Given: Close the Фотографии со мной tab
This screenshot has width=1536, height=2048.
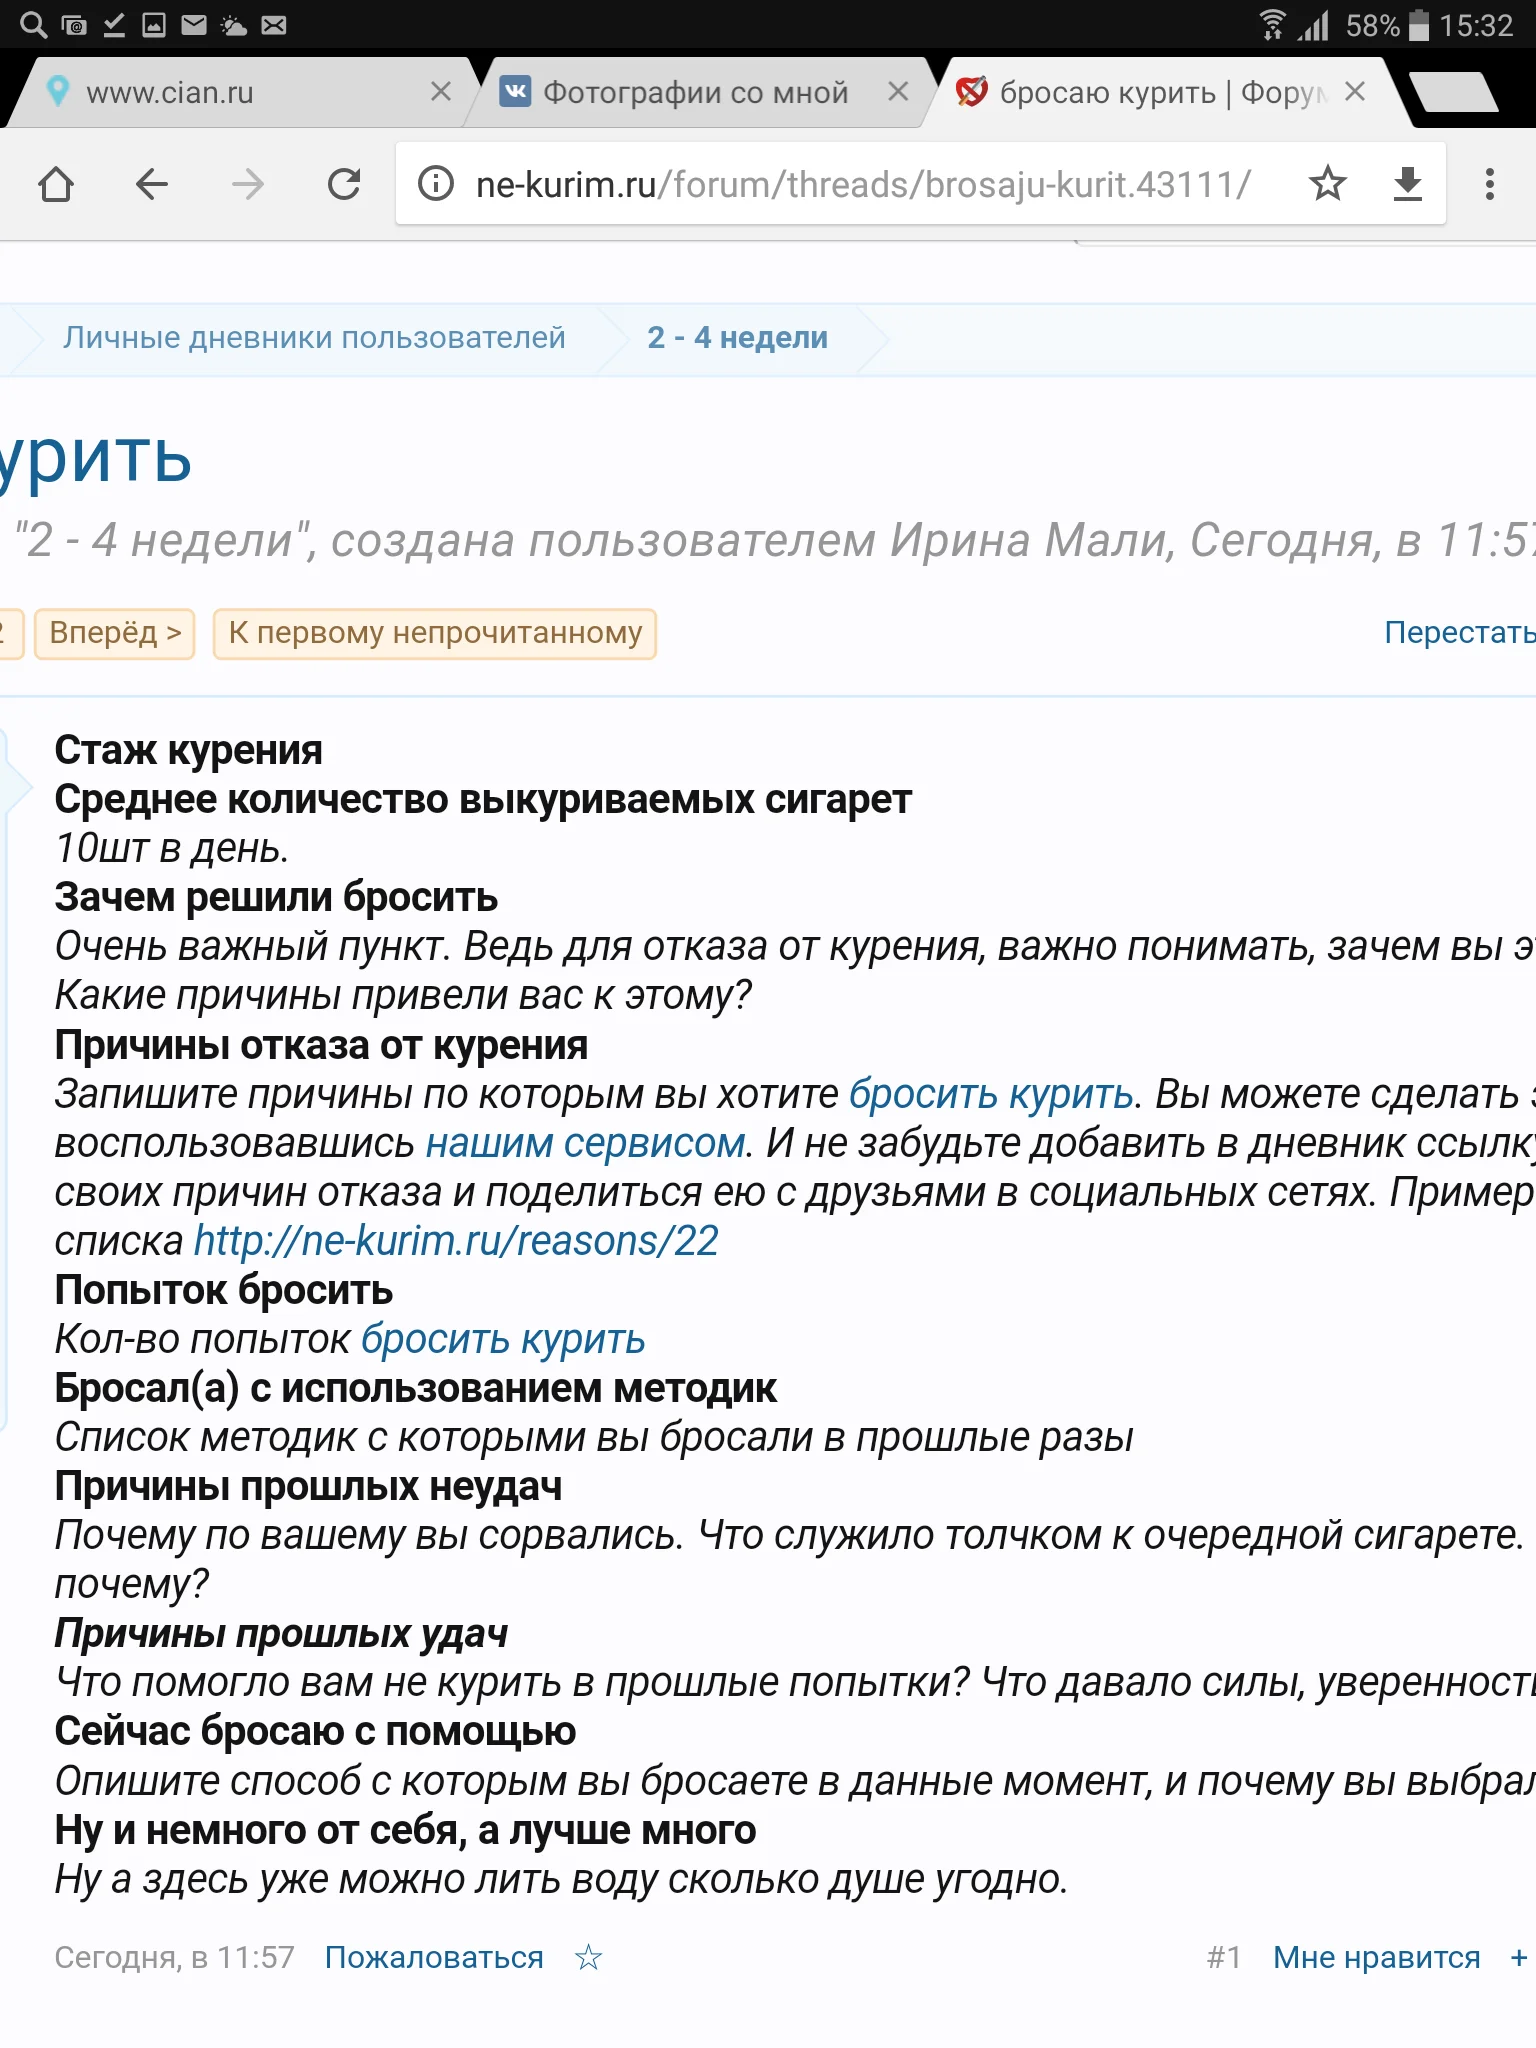Looking at the screenshot, I should coord(898,92).
